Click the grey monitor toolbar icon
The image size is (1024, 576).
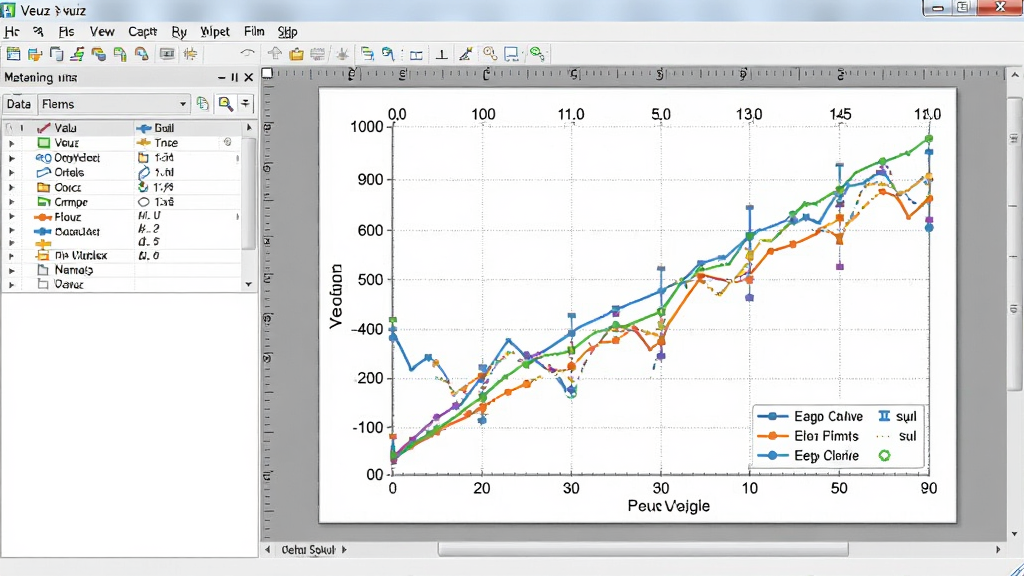167,54
